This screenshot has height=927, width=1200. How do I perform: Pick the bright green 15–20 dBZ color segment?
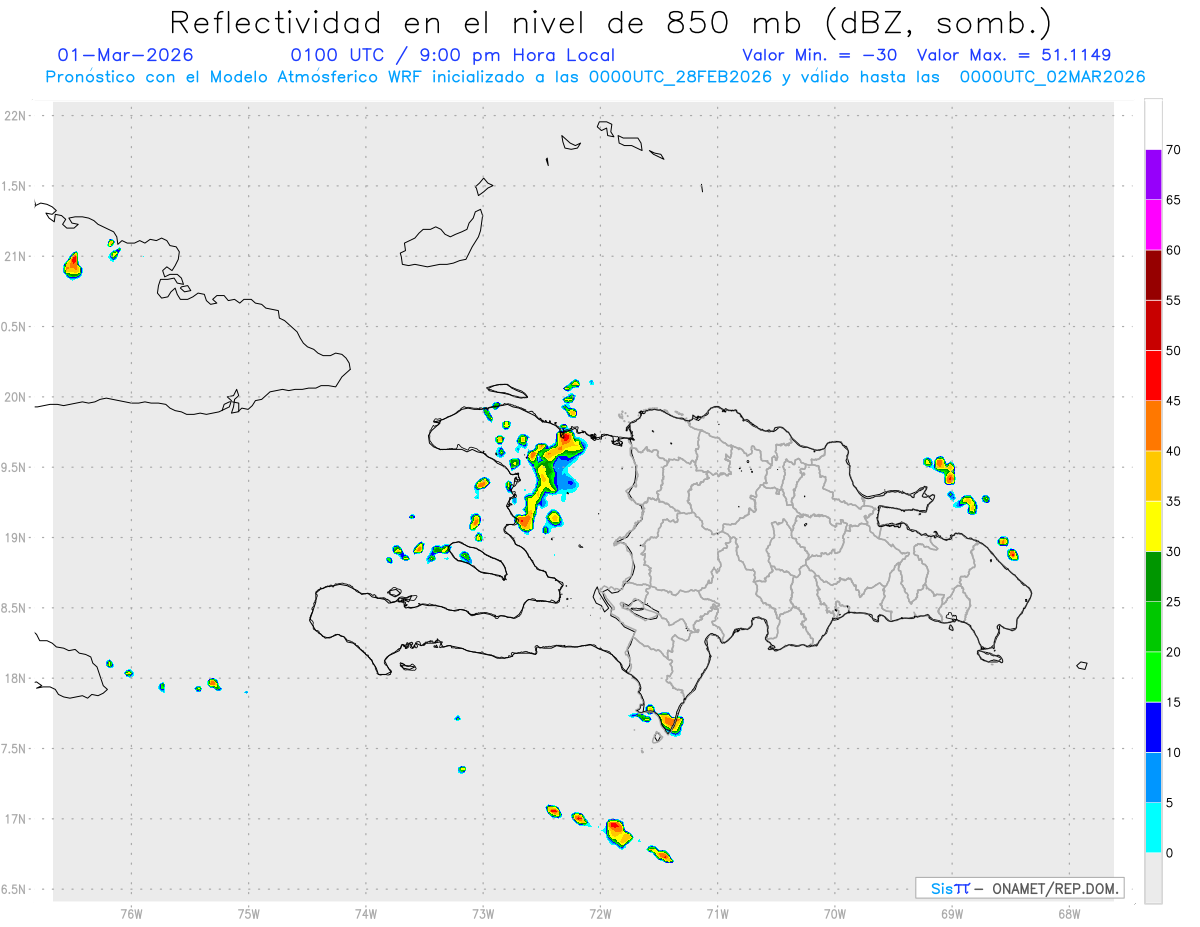pyautogui.click(x=1153, y=677)
